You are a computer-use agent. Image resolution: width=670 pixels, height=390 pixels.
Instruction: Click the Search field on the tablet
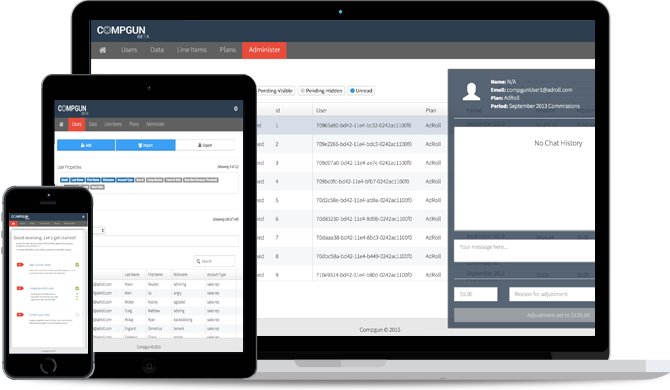pos(215,261)
